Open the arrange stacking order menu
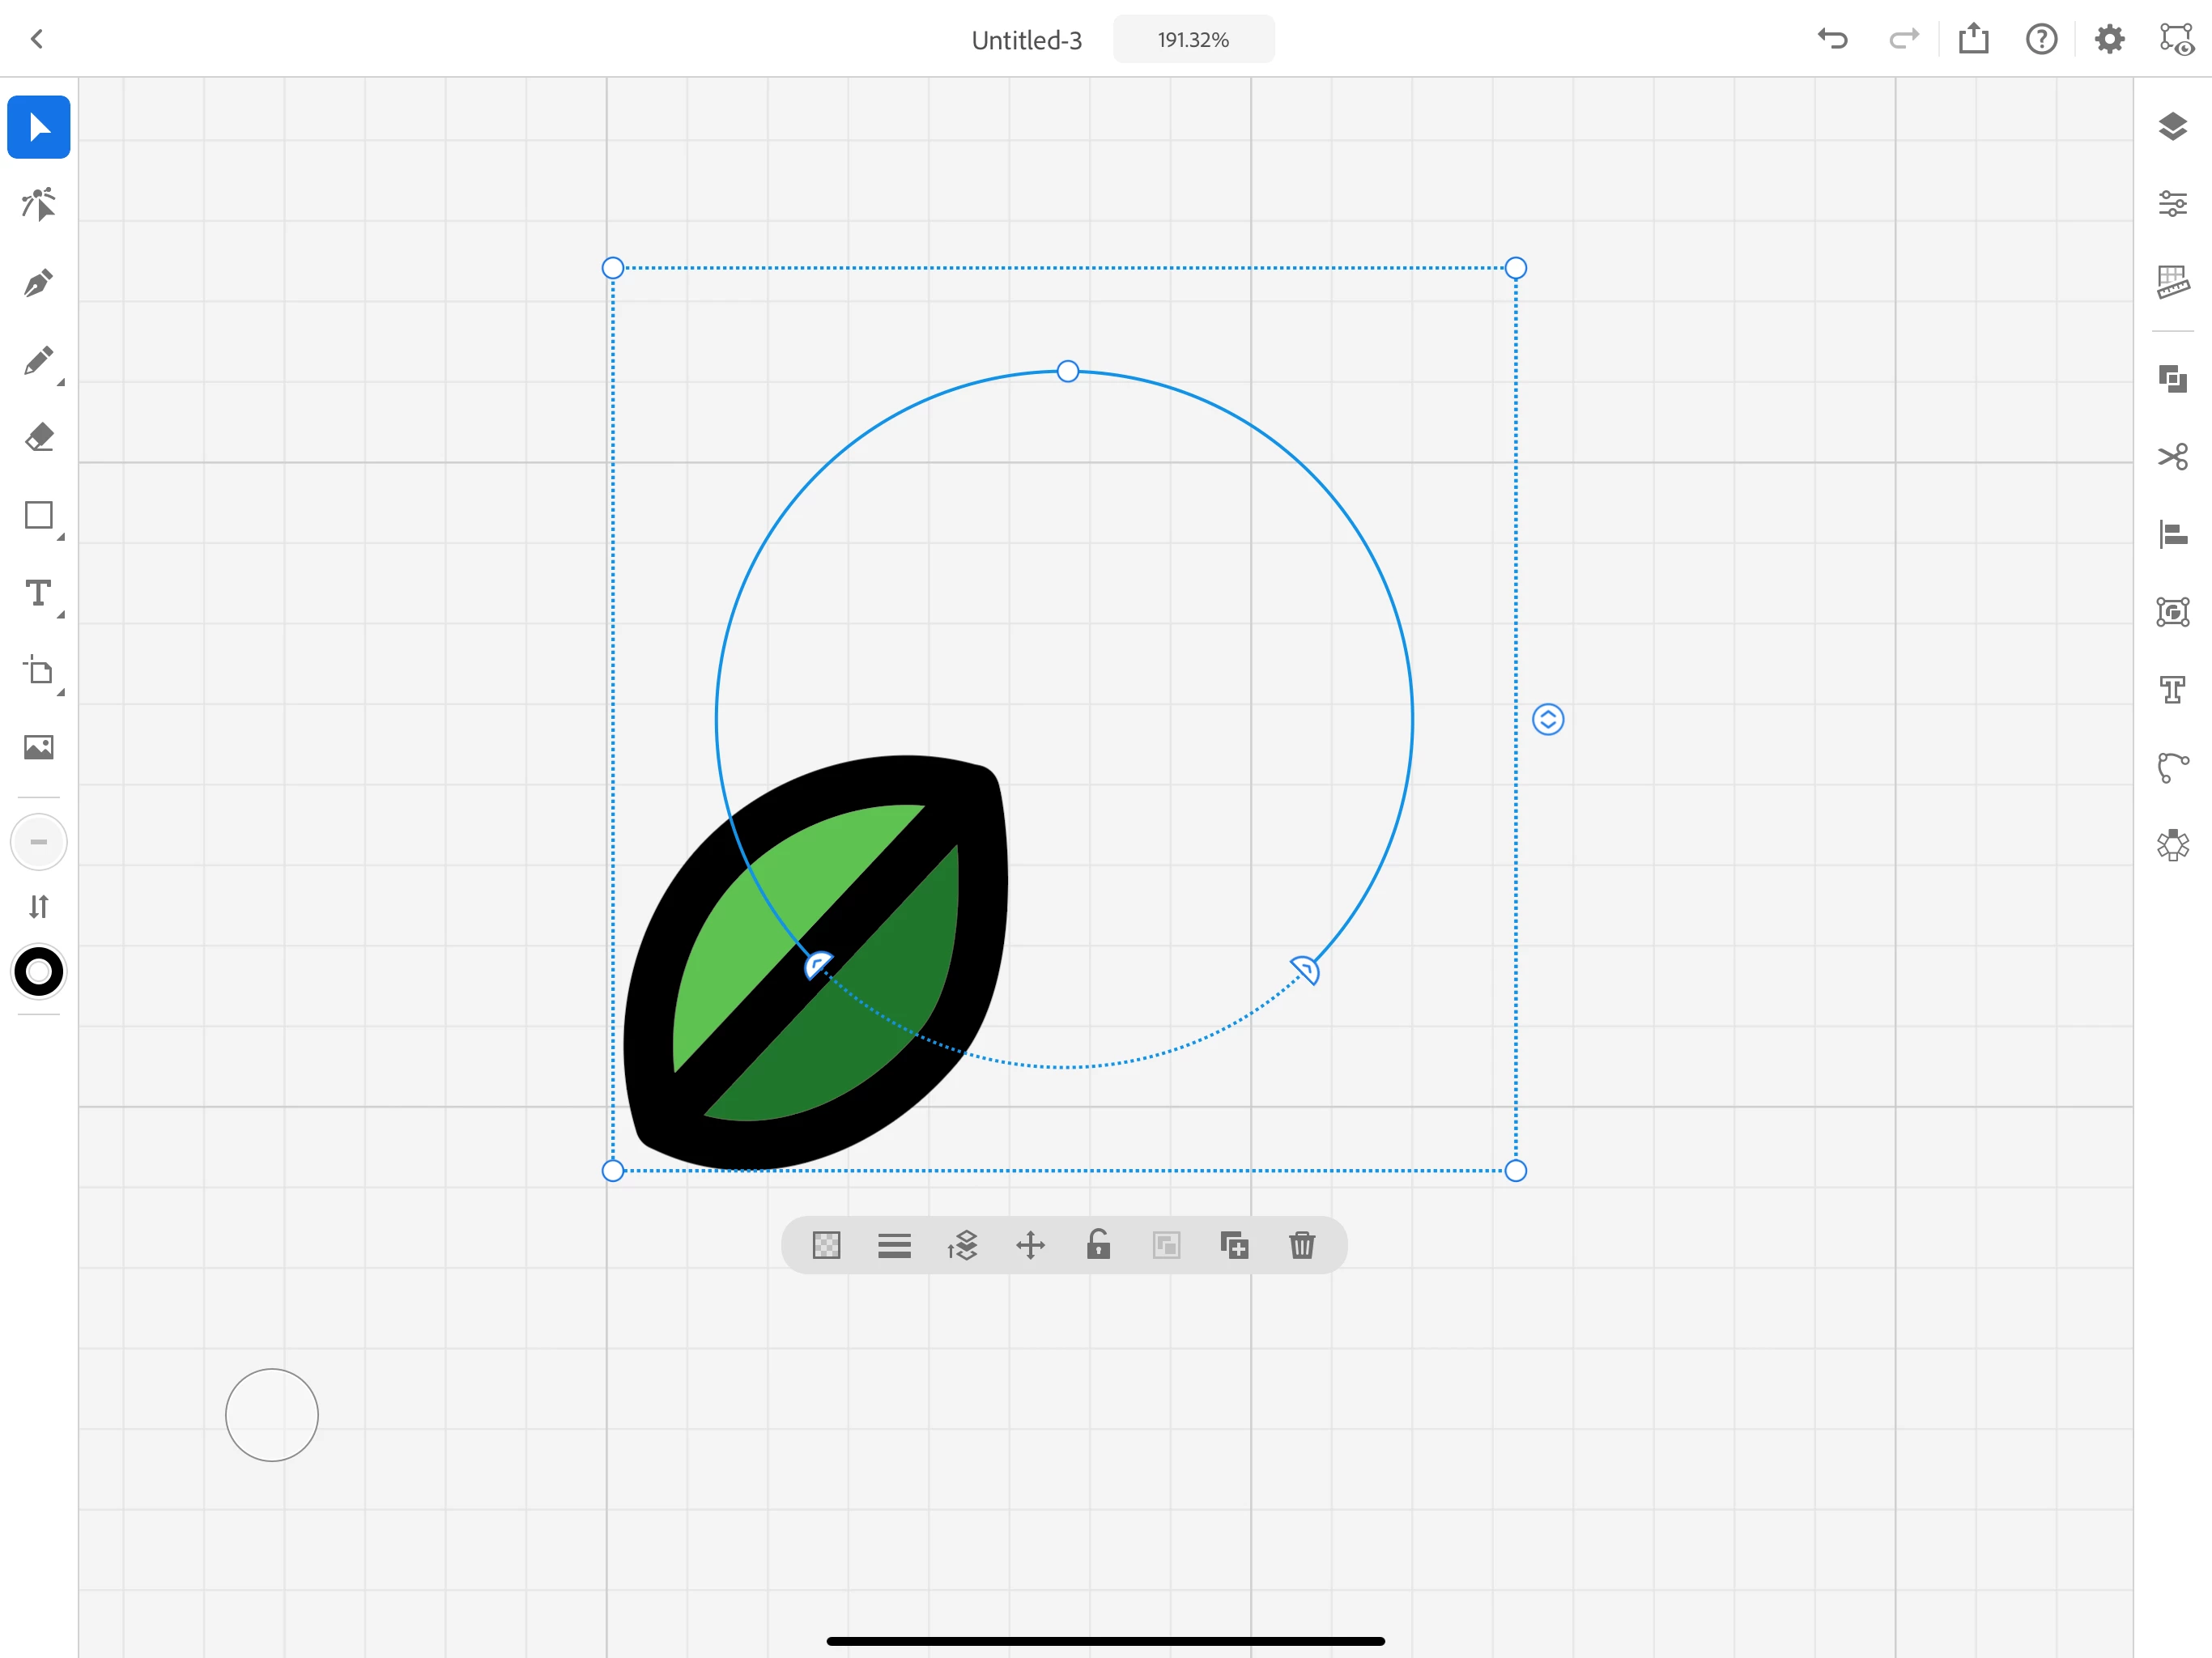Image resolution: width=2212 pixels, height=1658 pixels. pyautogui.click(x=962, y=1245)
